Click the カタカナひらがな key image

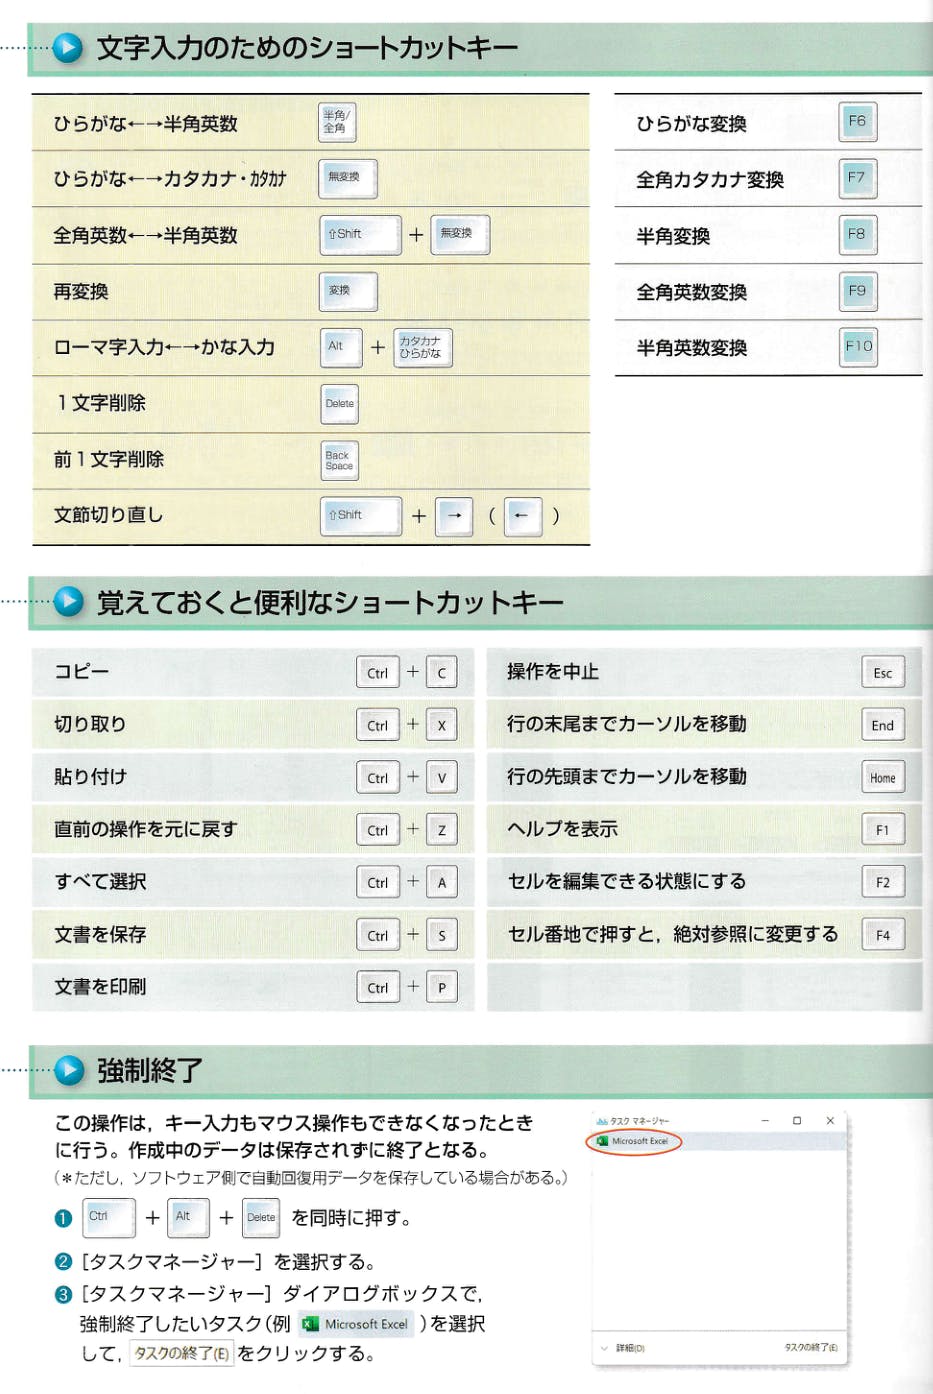click(x=422, y=347)
